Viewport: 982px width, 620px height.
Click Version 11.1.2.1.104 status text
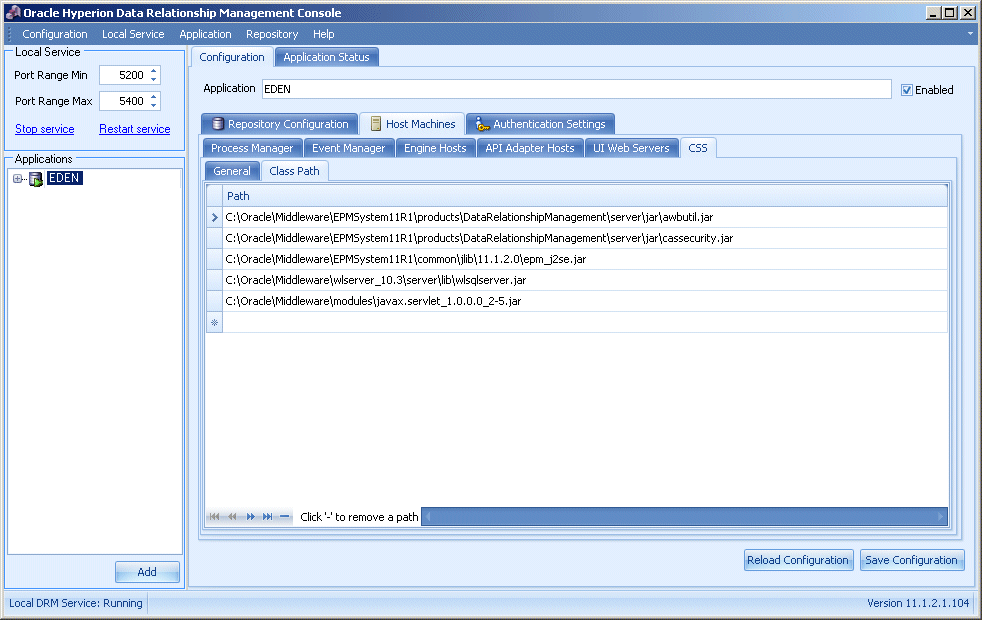click(x=918, y=603)
